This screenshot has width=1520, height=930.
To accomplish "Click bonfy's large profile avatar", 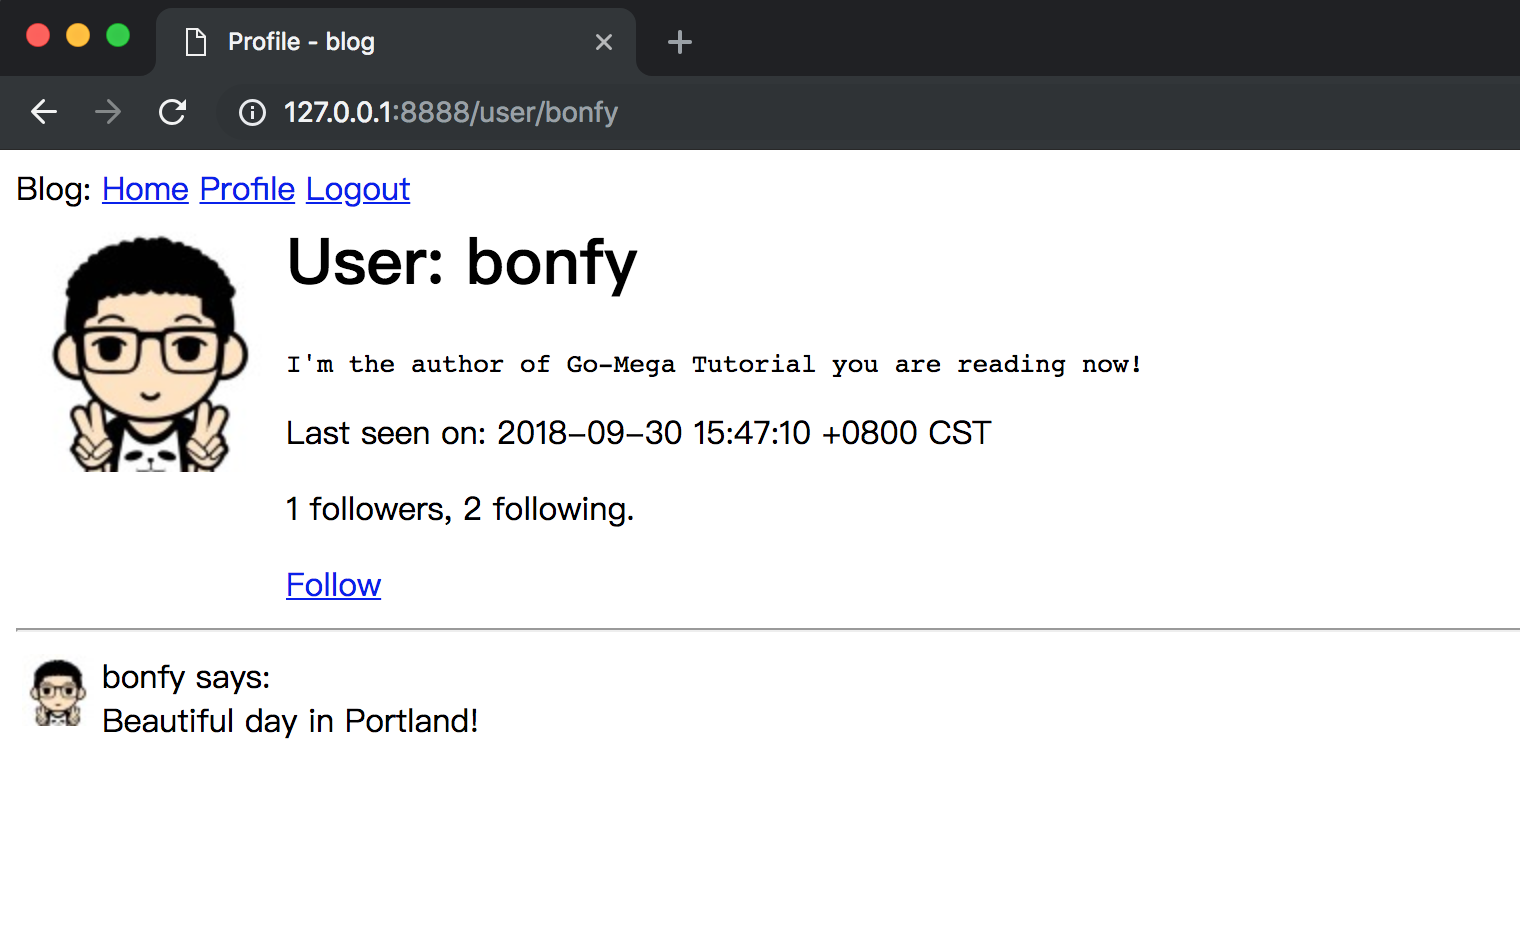I will click(x=150, y=354).
